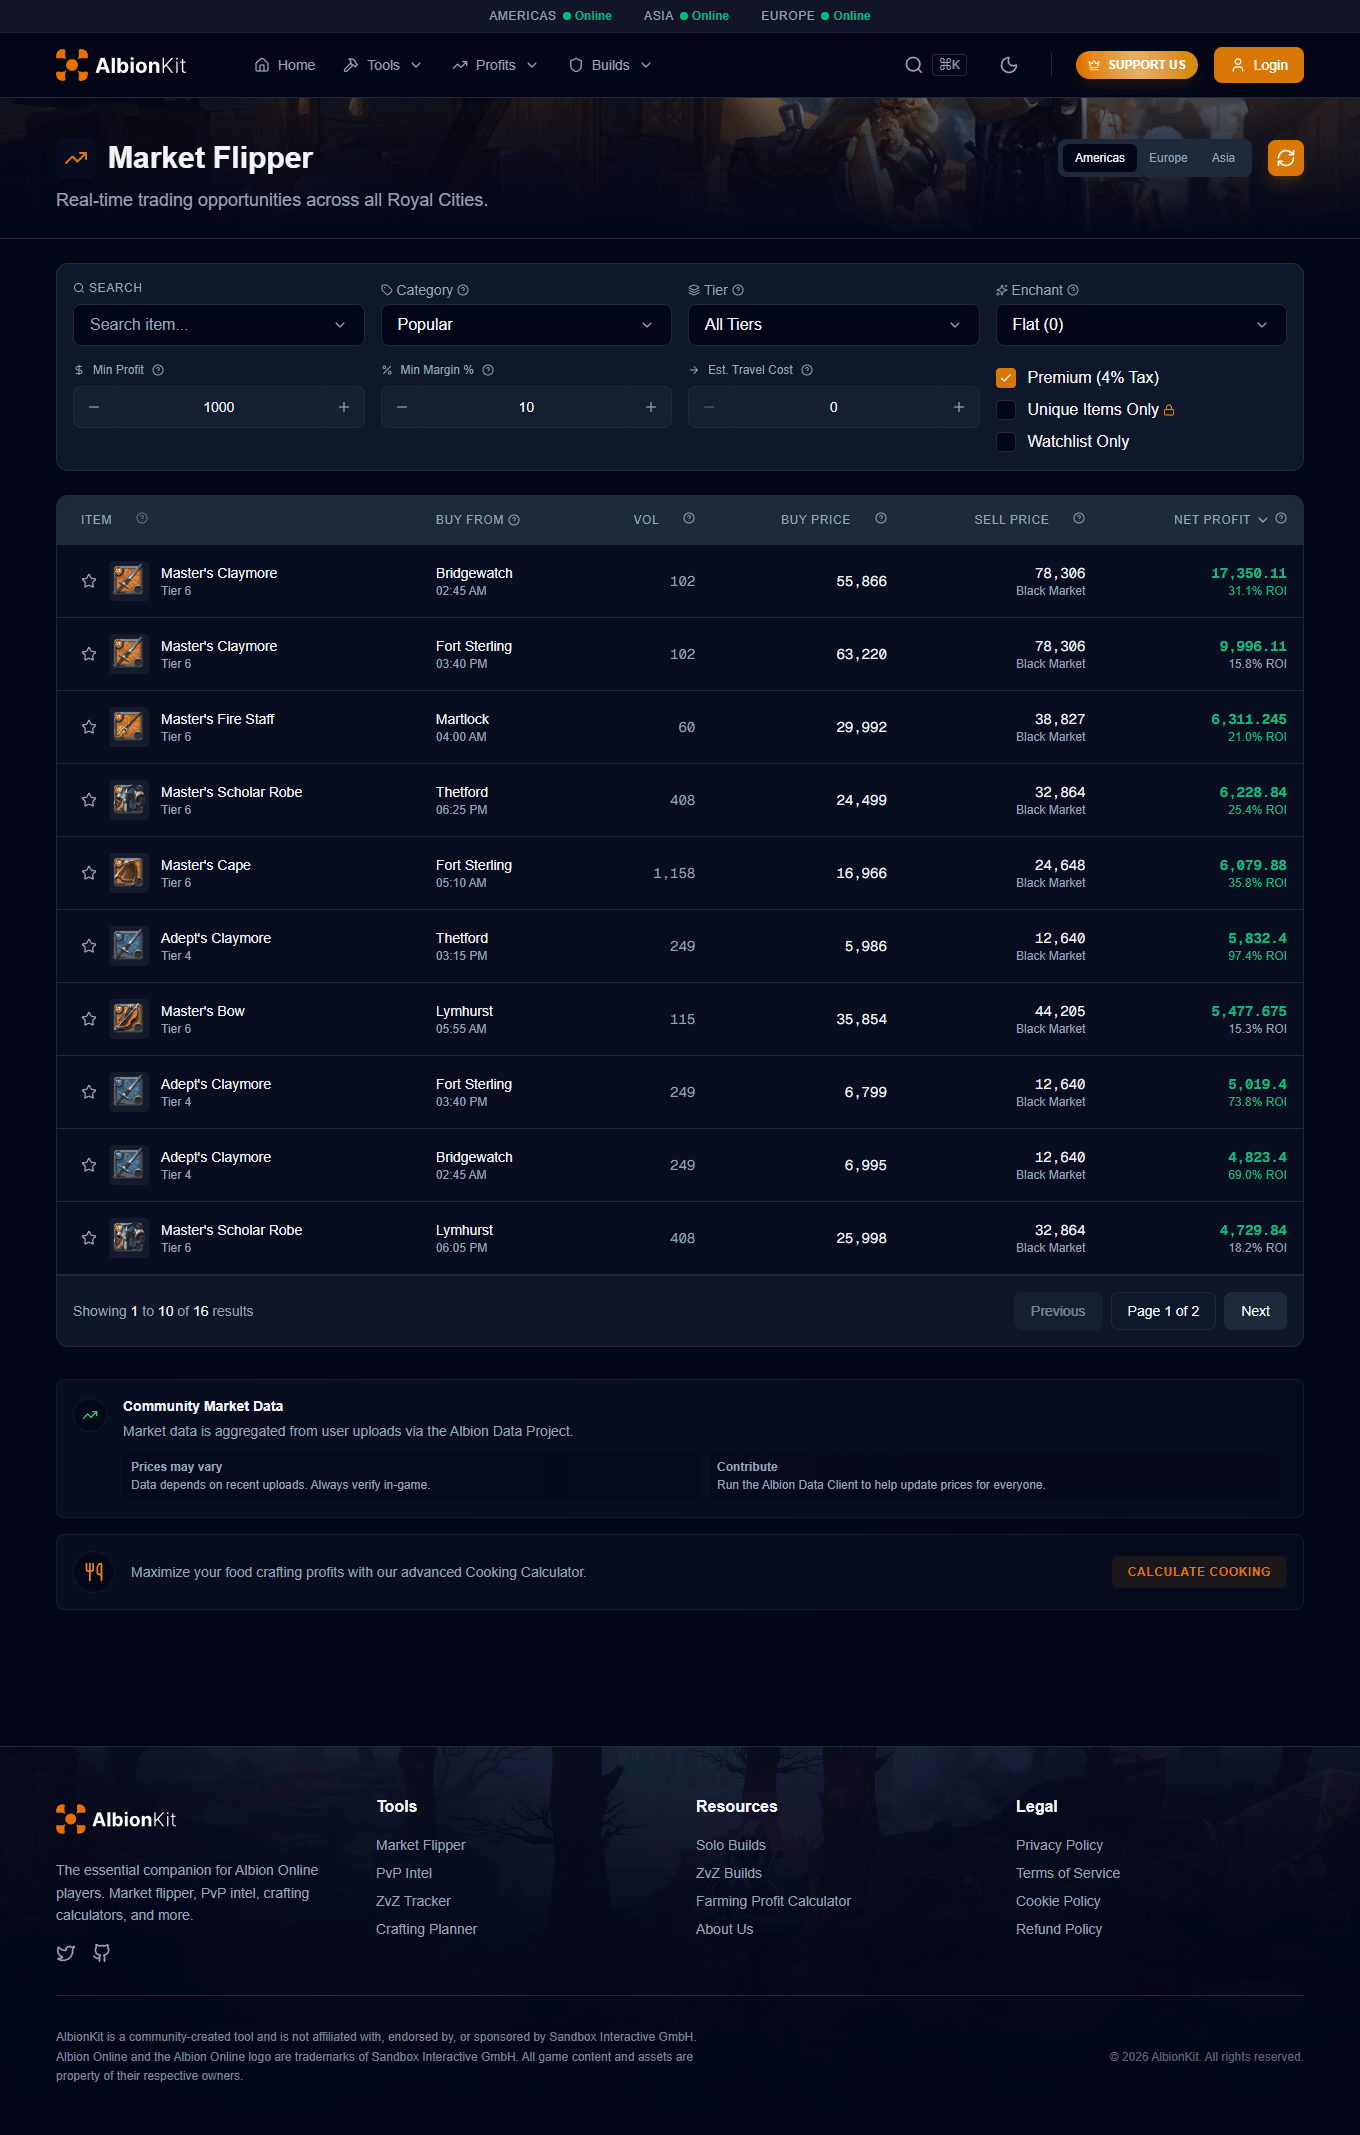Click the Master's Cape item thumbnail
1360x2135 pixels.
(128, 873)
